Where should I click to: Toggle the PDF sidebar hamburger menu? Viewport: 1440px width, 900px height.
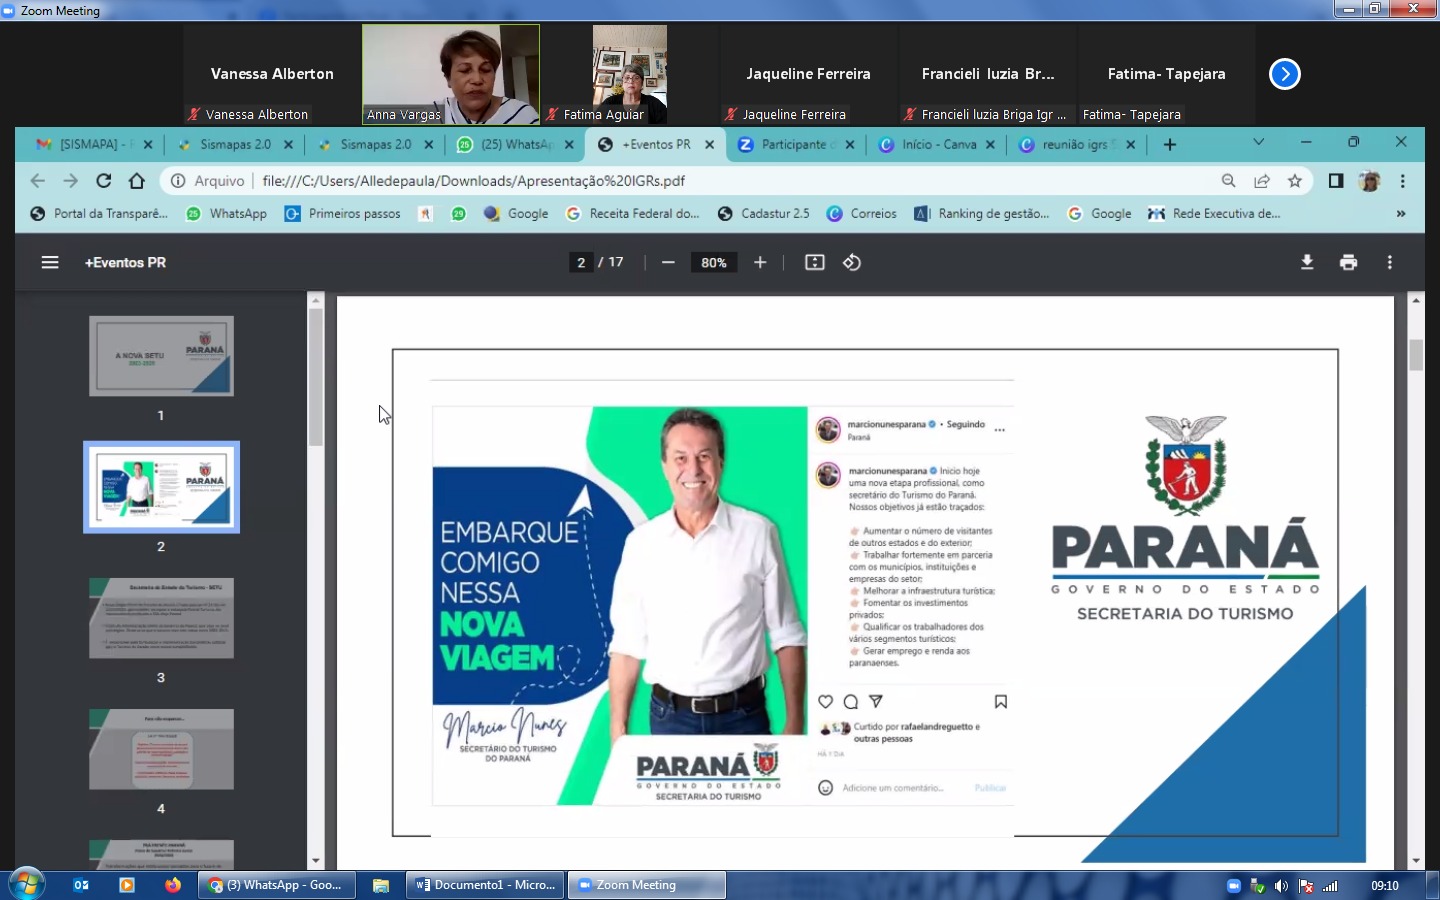point(50,262)
